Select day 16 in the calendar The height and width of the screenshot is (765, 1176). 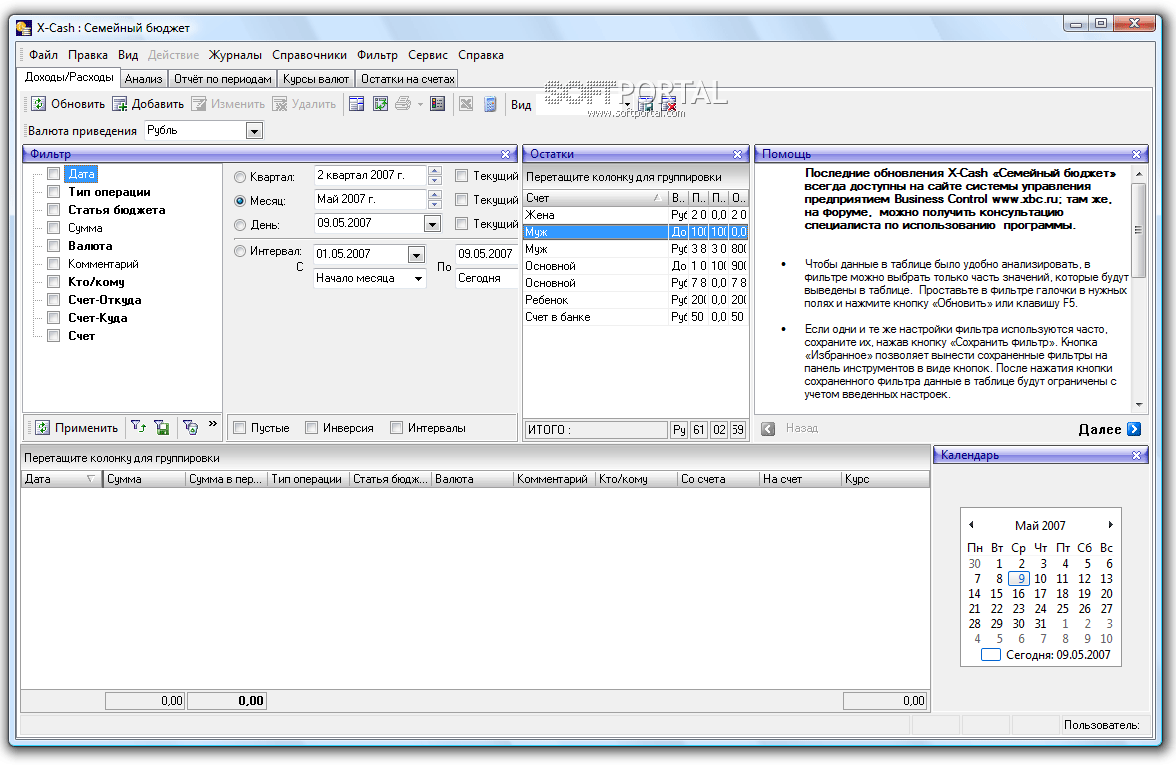pyautogui.click(x=1018, y=594)
